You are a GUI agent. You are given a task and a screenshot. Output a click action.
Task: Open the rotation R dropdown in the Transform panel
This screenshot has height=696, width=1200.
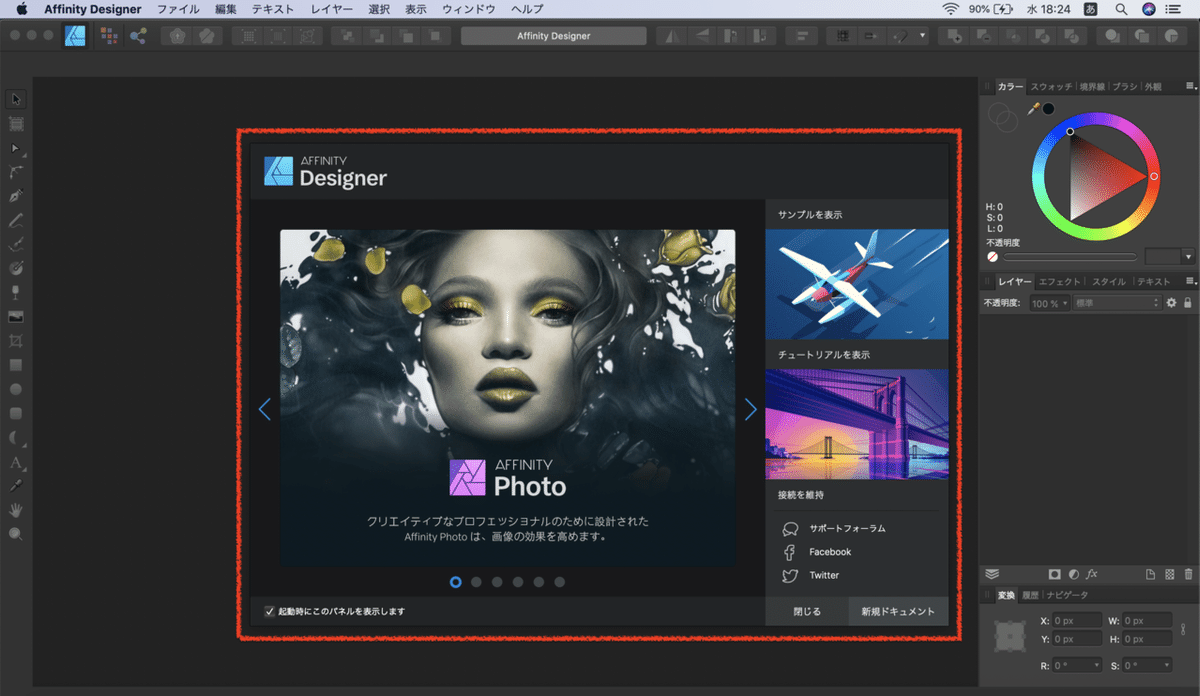pos(1097,665)
